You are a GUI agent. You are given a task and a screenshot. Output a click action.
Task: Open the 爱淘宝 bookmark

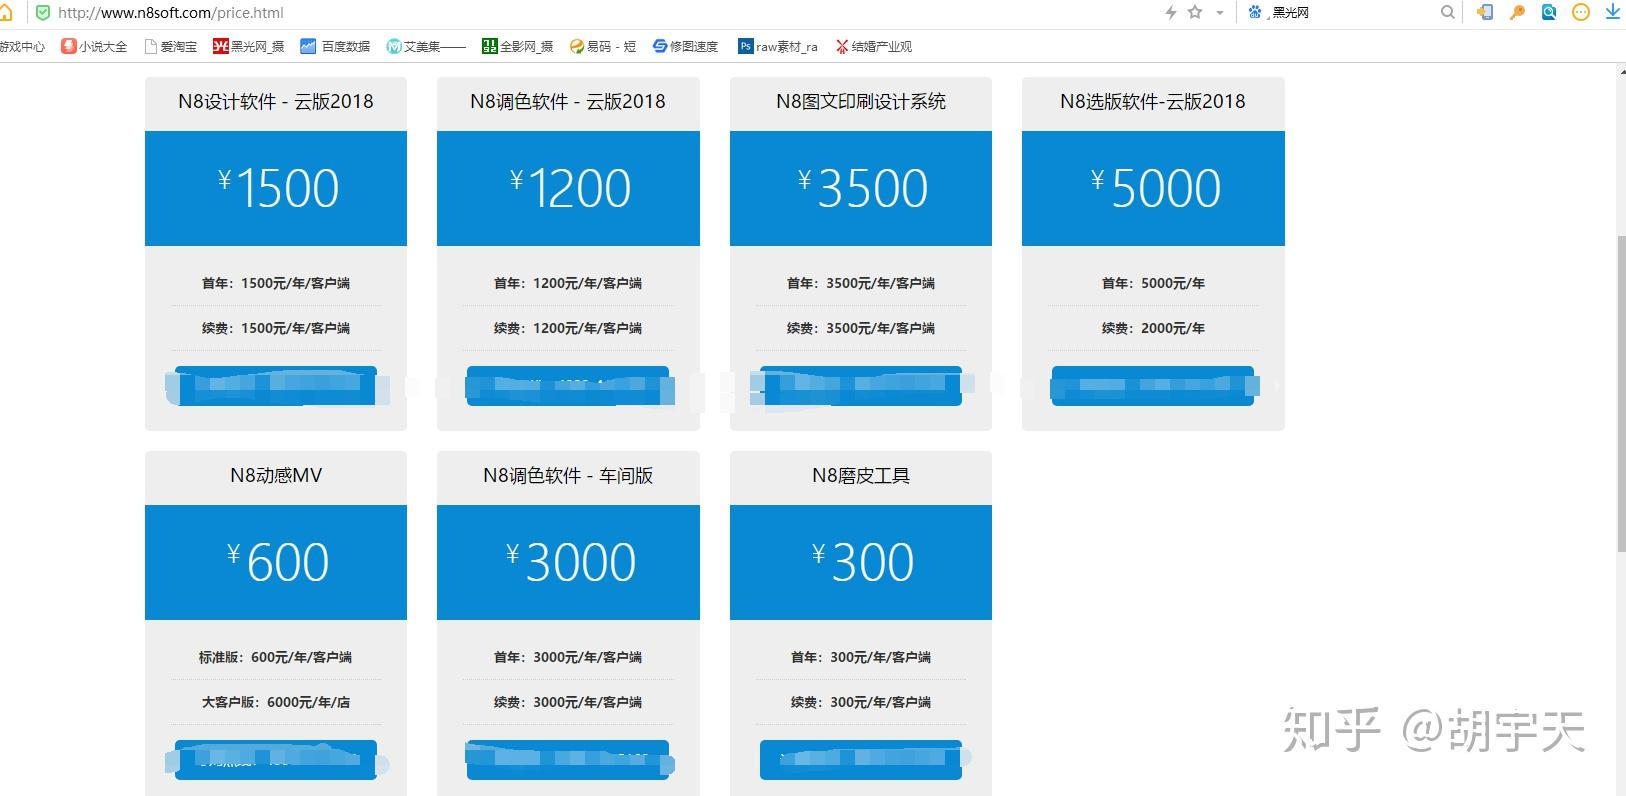171,46
